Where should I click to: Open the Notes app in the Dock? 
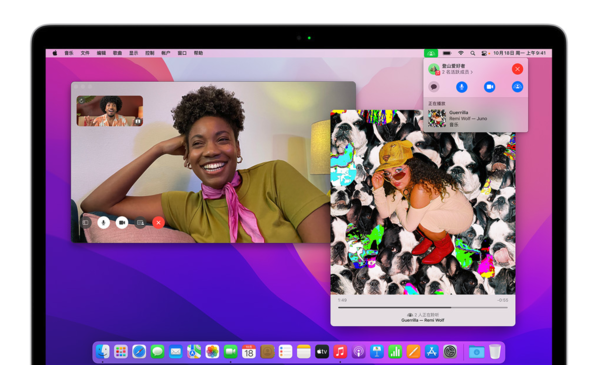tap(303, 351)
